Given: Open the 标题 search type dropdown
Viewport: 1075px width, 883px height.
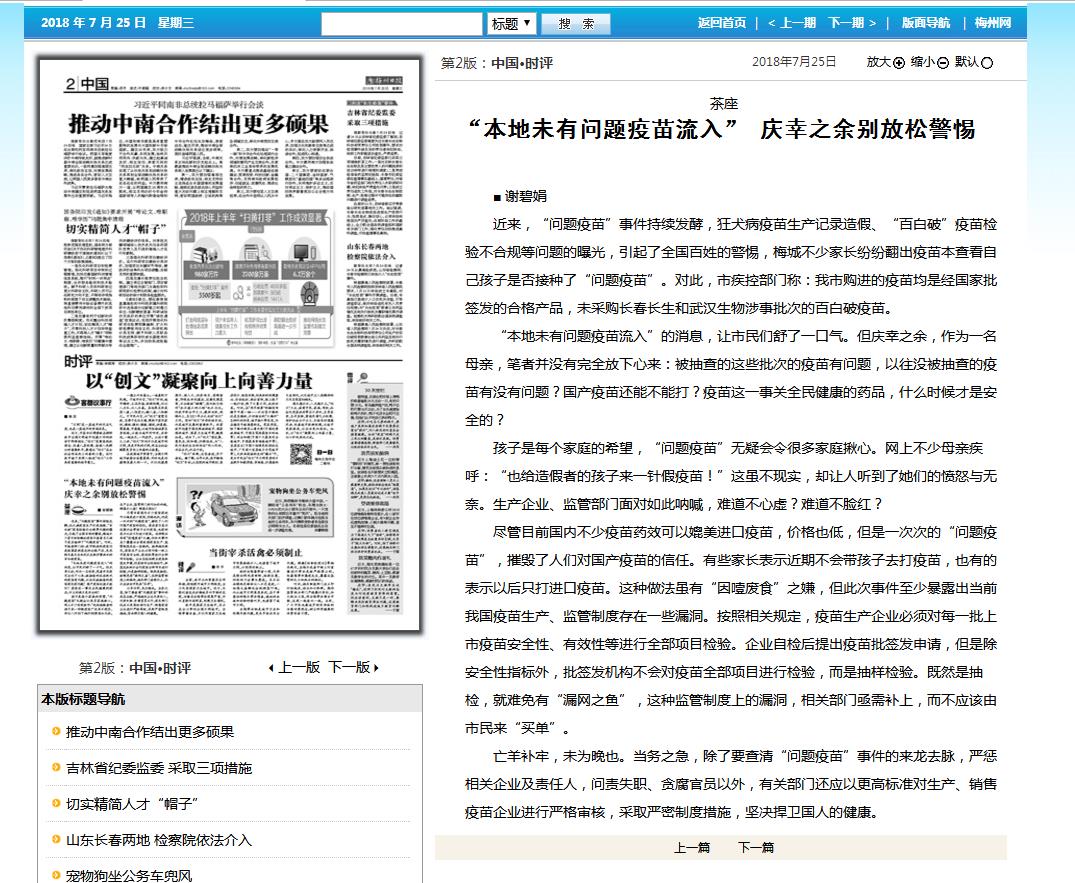Looking at the screenshot, I should coord(511,23).
